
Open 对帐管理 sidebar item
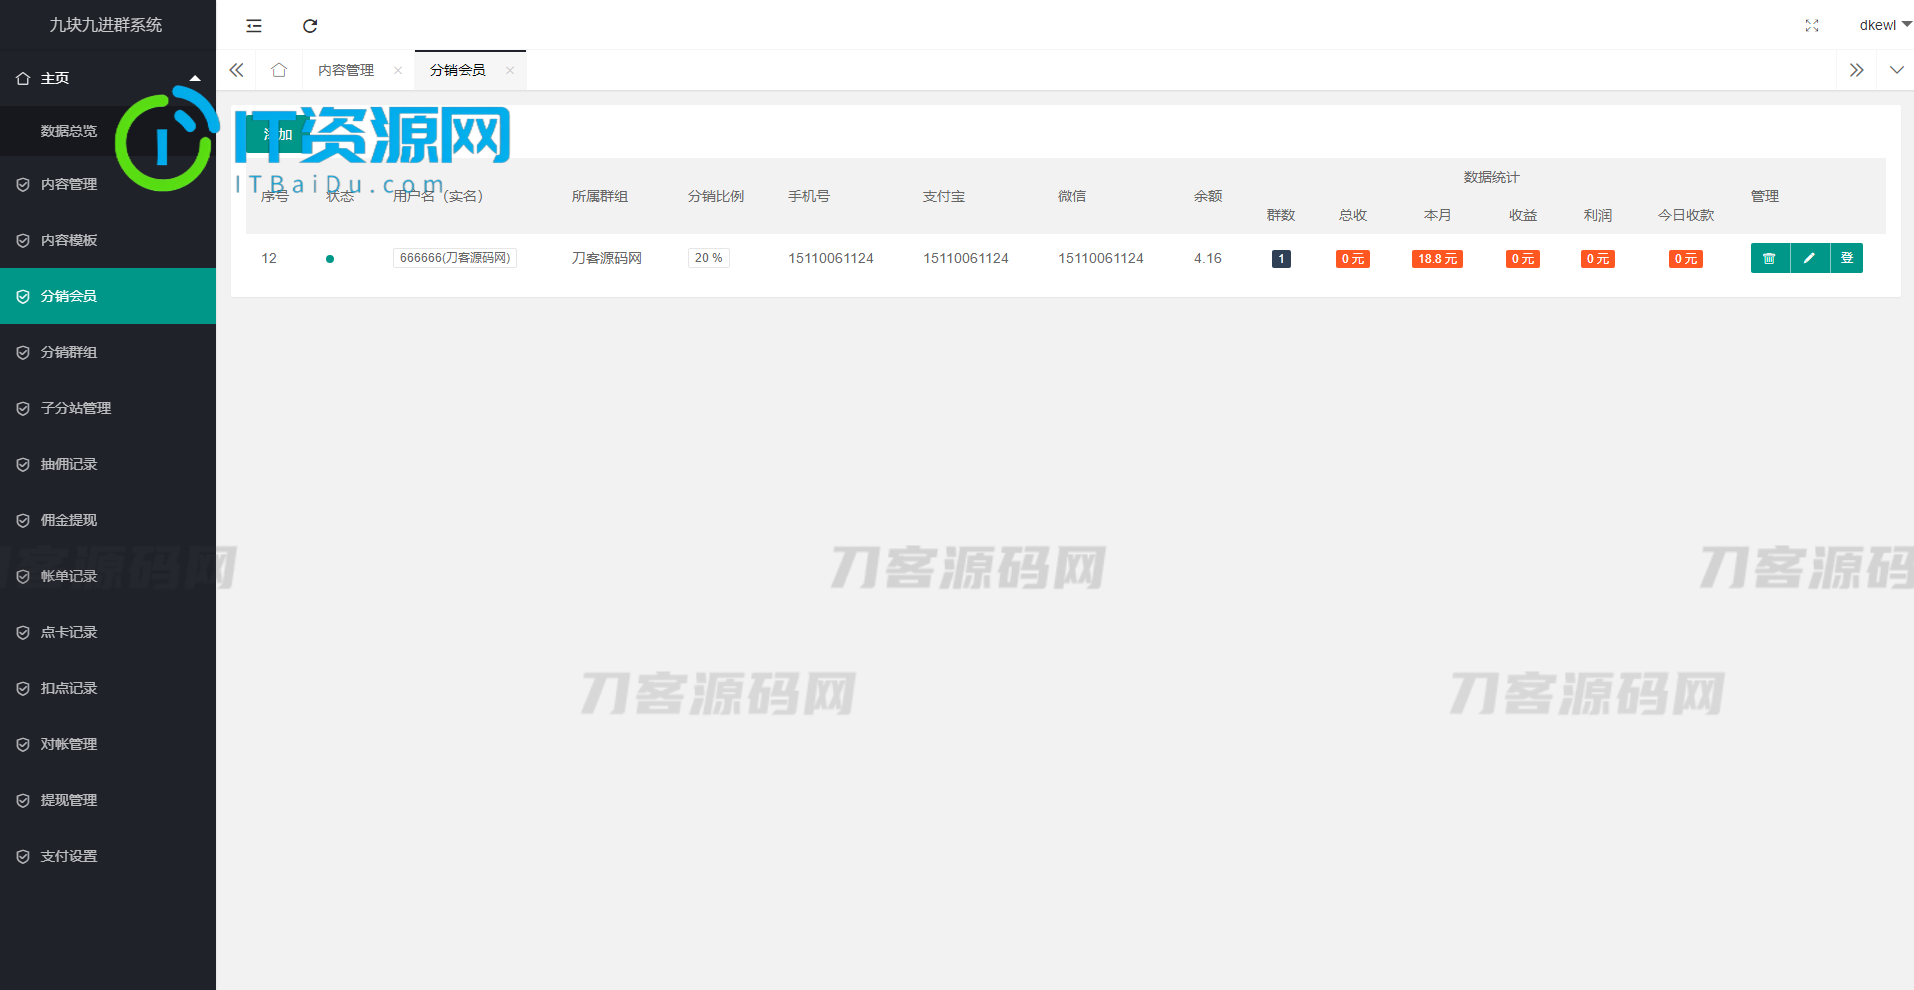[108, 744]
